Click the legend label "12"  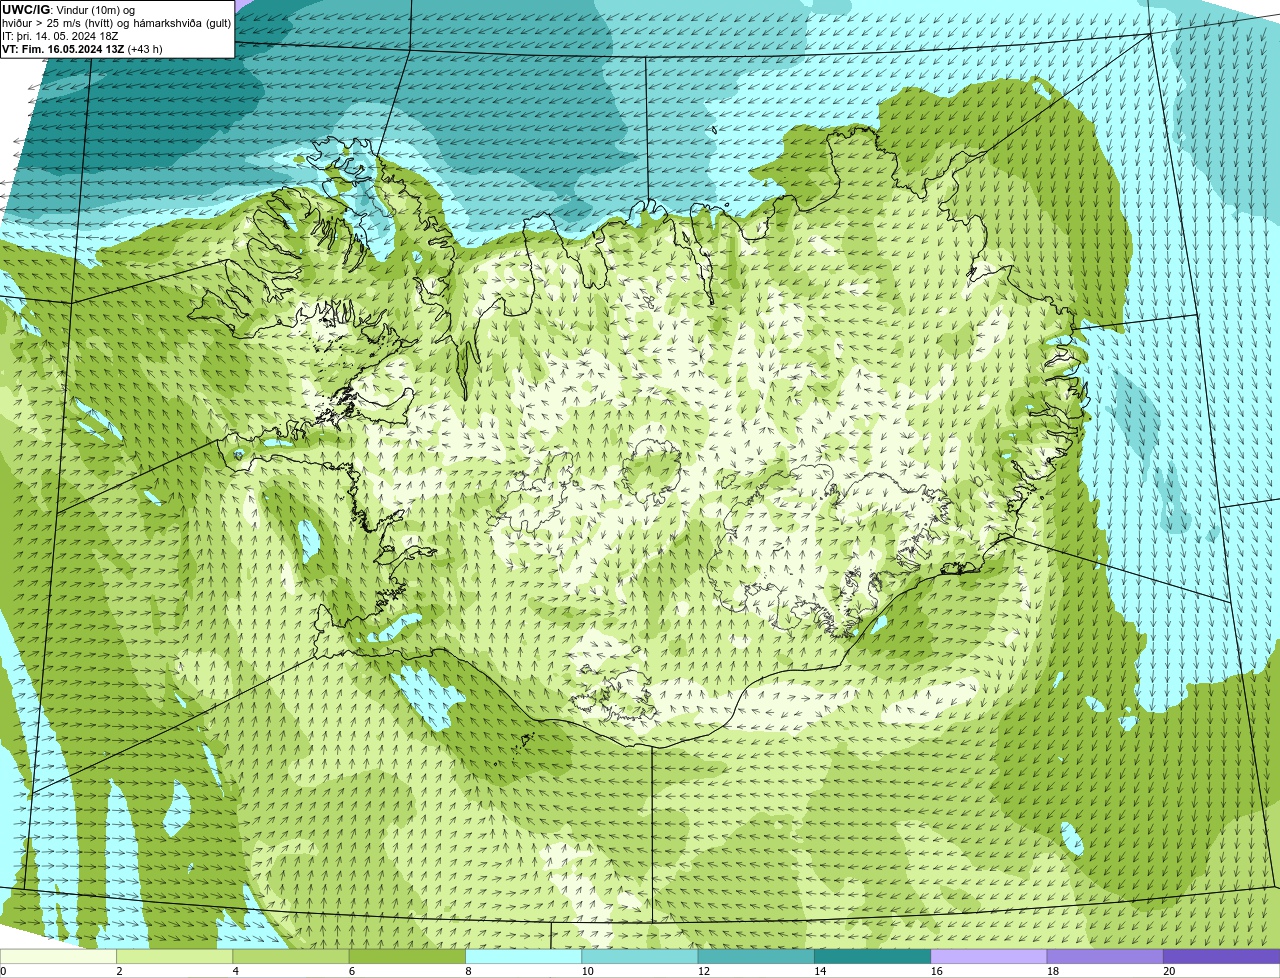point(704,971)
